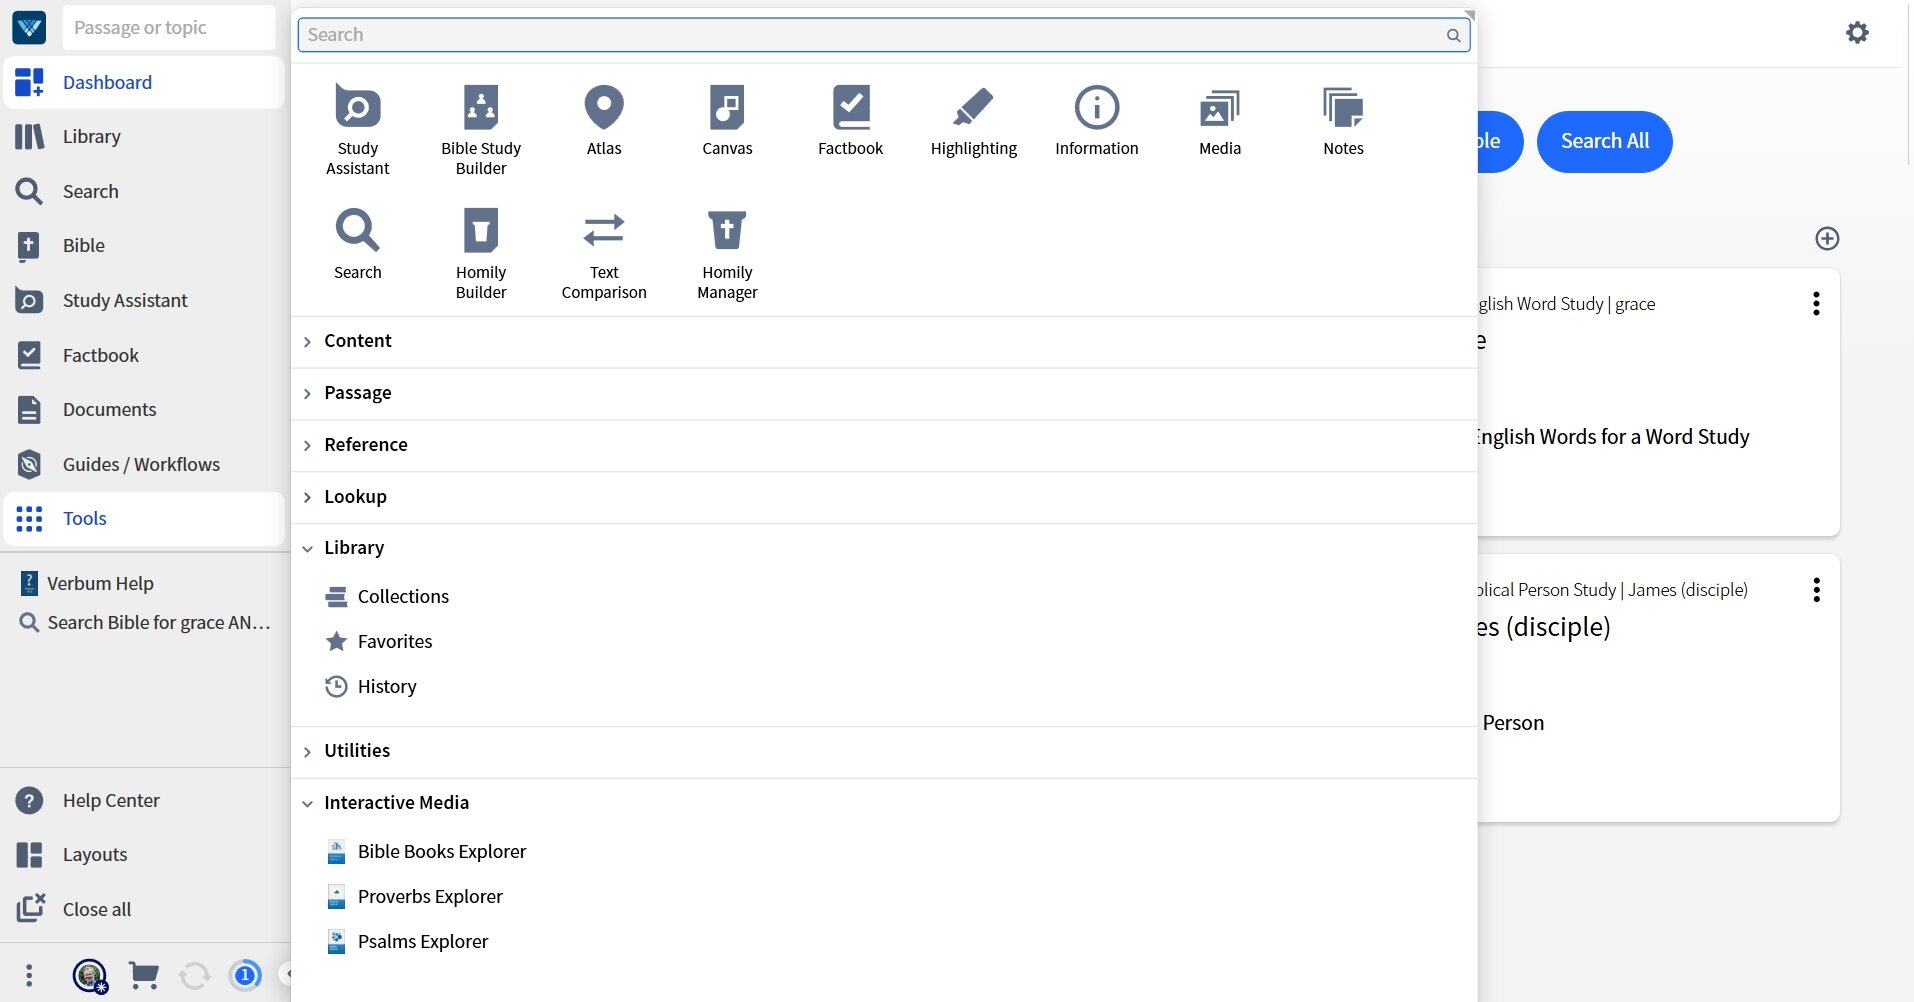
Task: Open Favorites under Library
Action: tap(394, 641)
